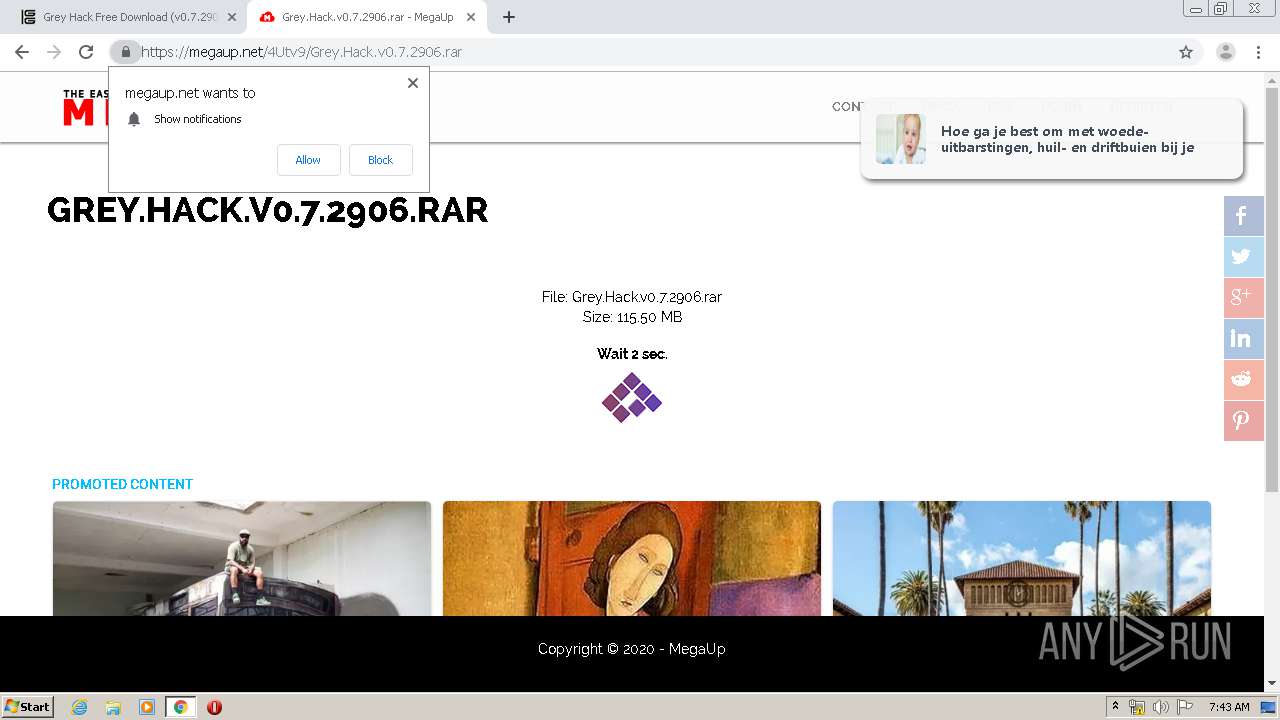Image resolution: width=1280 pixels, height=720 pixels.
Task: Show hidden system tray icons
Action: [1115, 707]
